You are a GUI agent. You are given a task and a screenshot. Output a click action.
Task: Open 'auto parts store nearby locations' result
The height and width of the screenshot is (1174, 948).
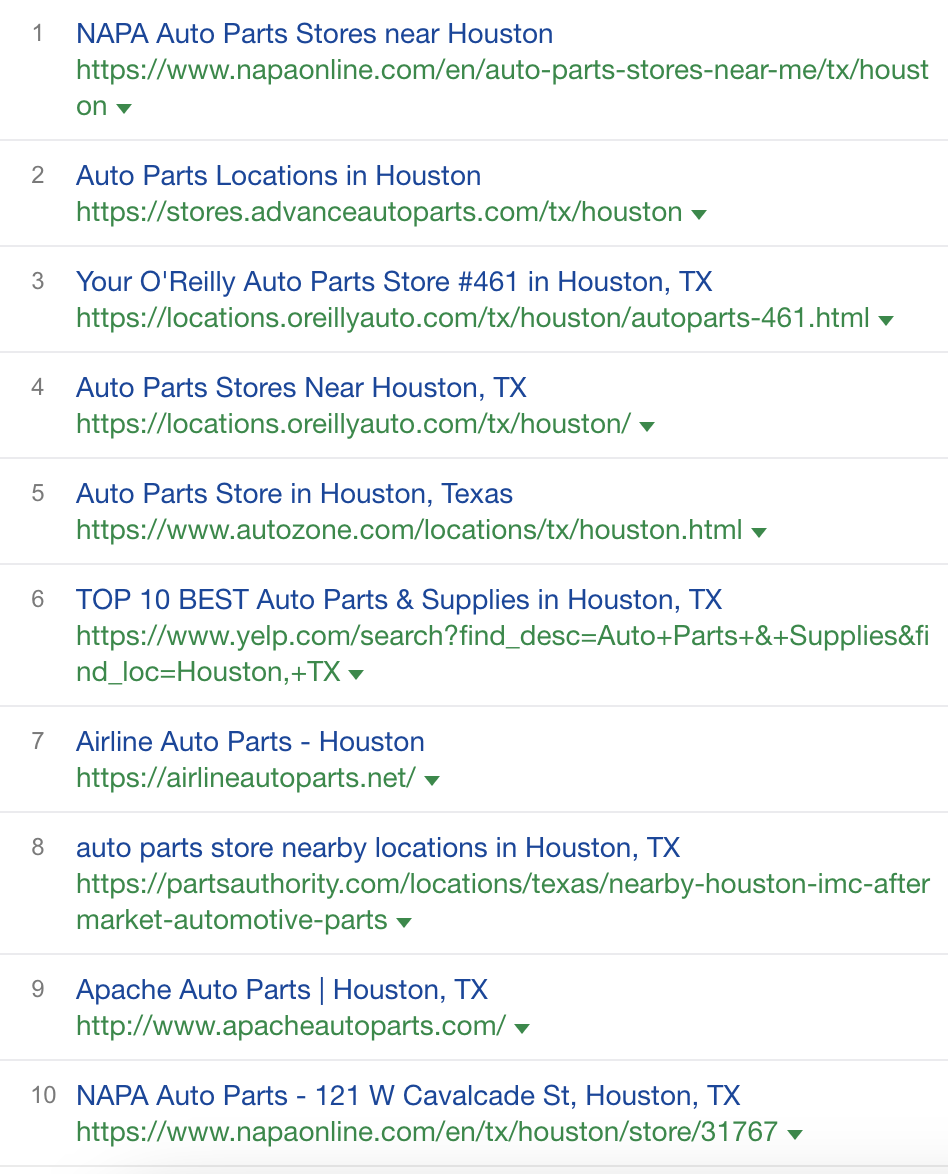pos(378,848)
